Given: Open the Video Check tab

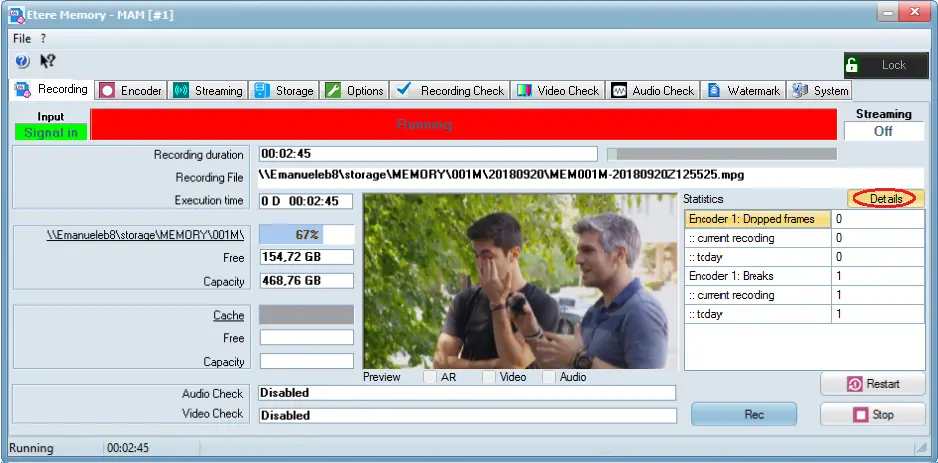Looking at the screenshot, I should point(558,91).
